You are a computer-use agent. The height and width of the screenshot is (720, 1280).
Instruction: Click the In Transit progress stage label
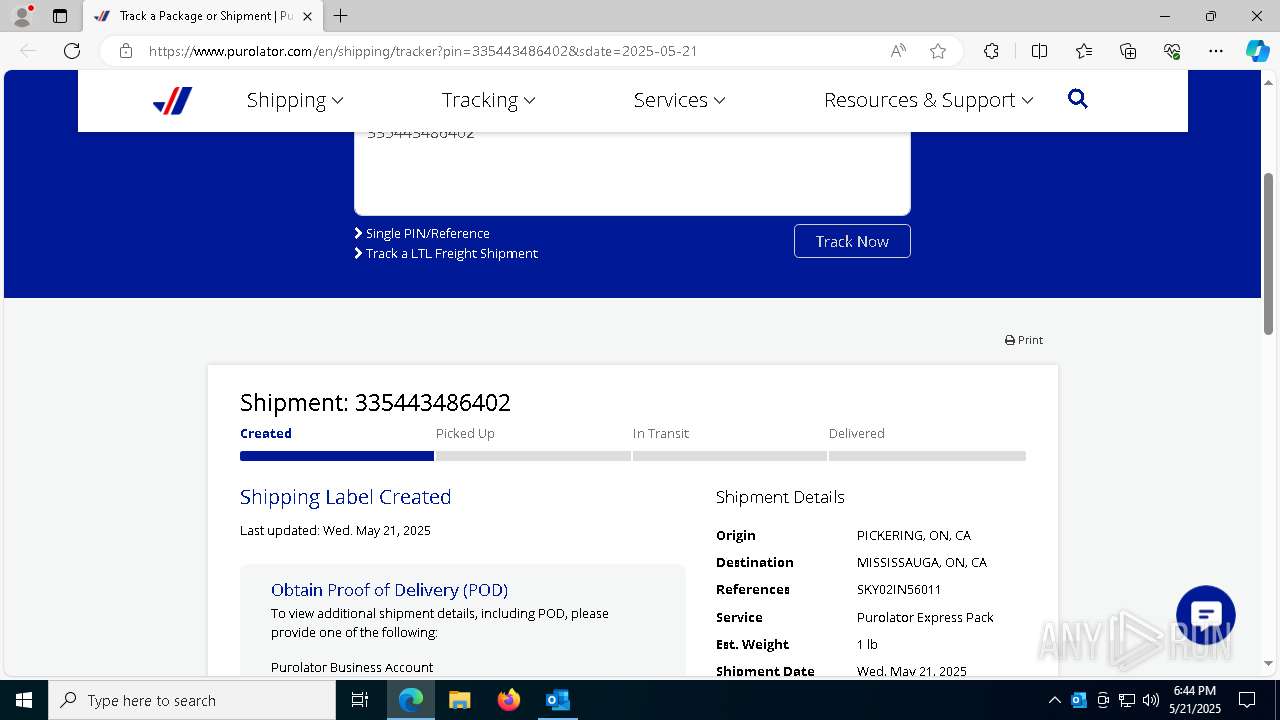click(661, 433)
